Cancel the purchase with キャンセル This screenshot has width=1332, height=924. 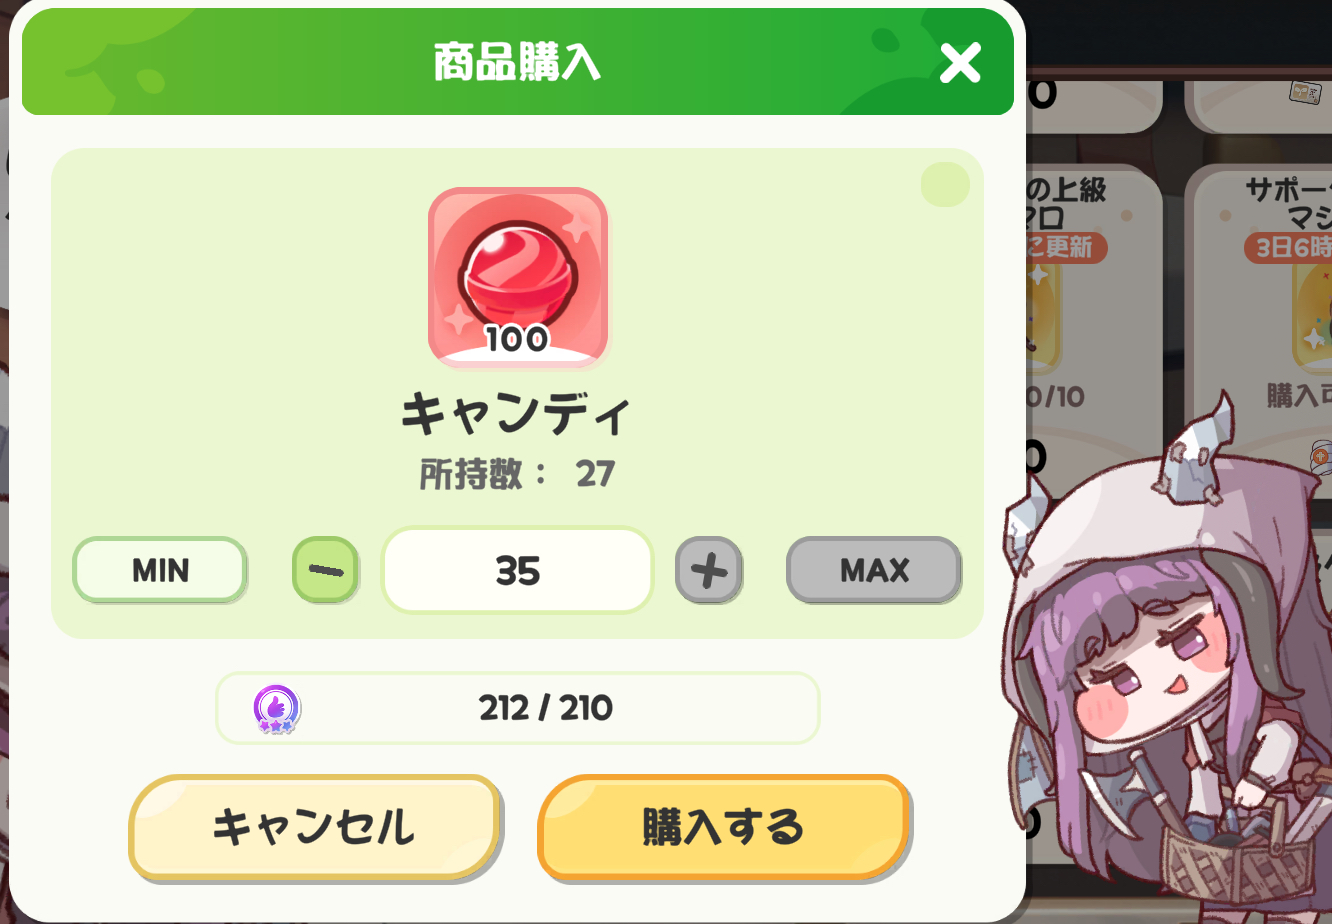(314, 827)
